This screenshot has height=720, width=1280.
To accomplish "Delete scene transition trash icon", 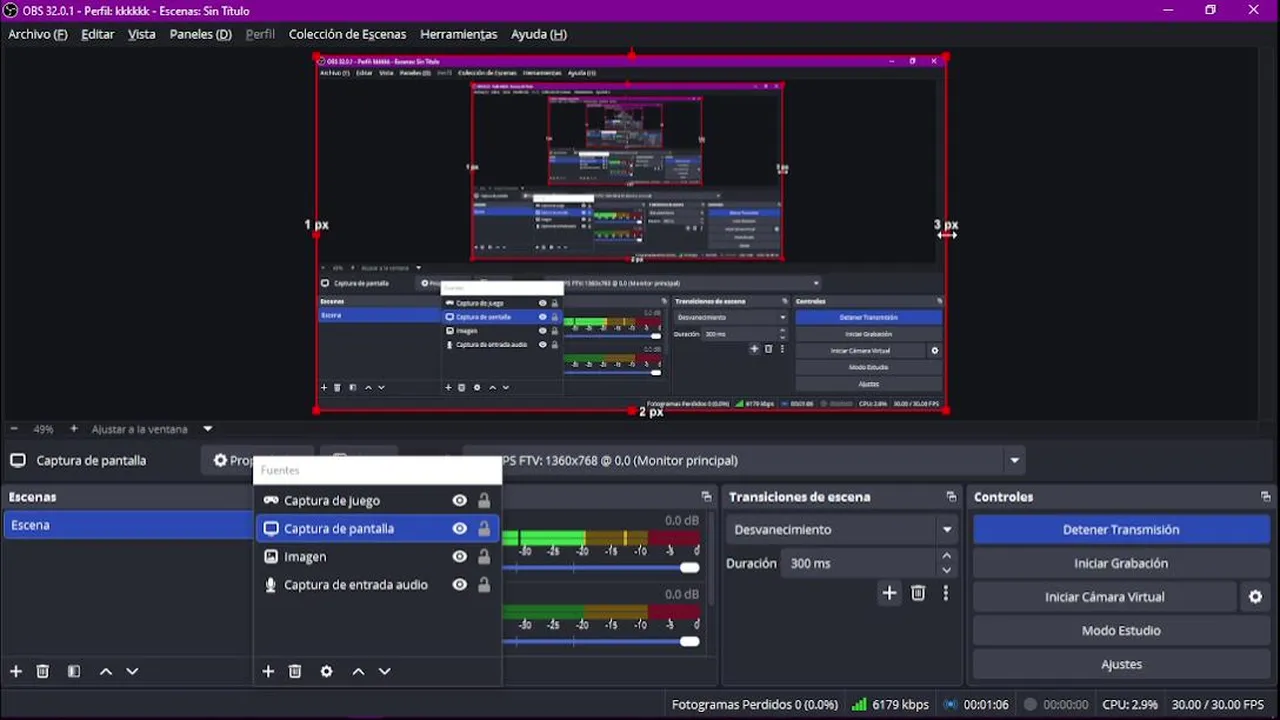I will click(918, 593).
